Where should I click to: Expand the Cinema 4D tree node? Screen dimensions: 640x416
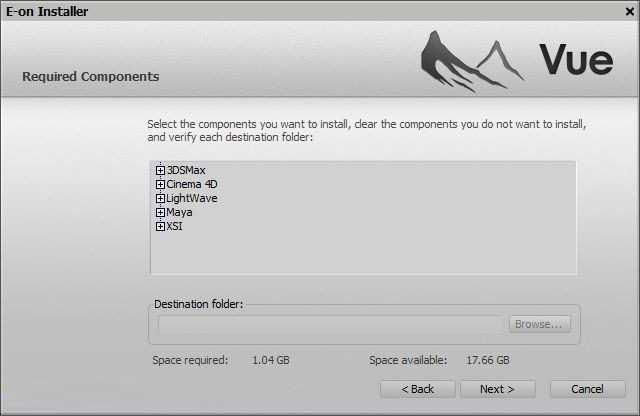coord(160,184)
